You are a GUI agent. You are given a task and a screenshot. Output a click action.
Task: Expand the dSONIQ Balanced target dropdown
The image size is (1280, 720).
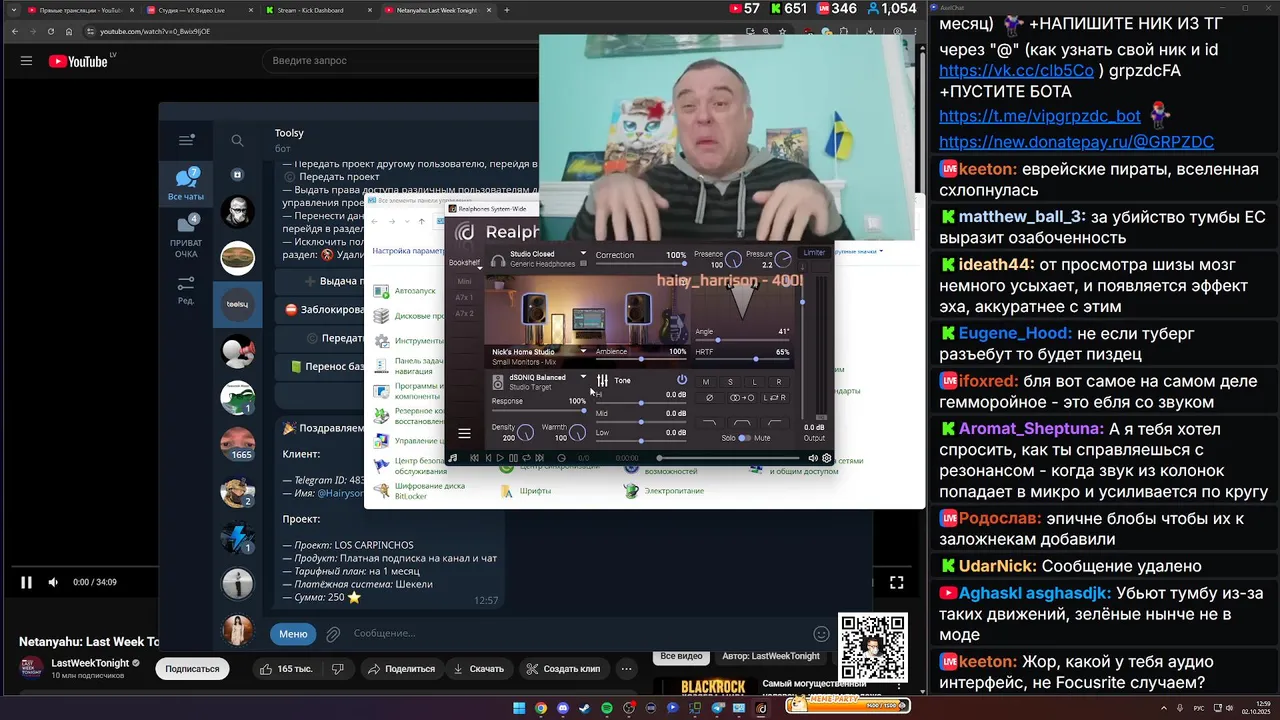[x=583, y=377]
